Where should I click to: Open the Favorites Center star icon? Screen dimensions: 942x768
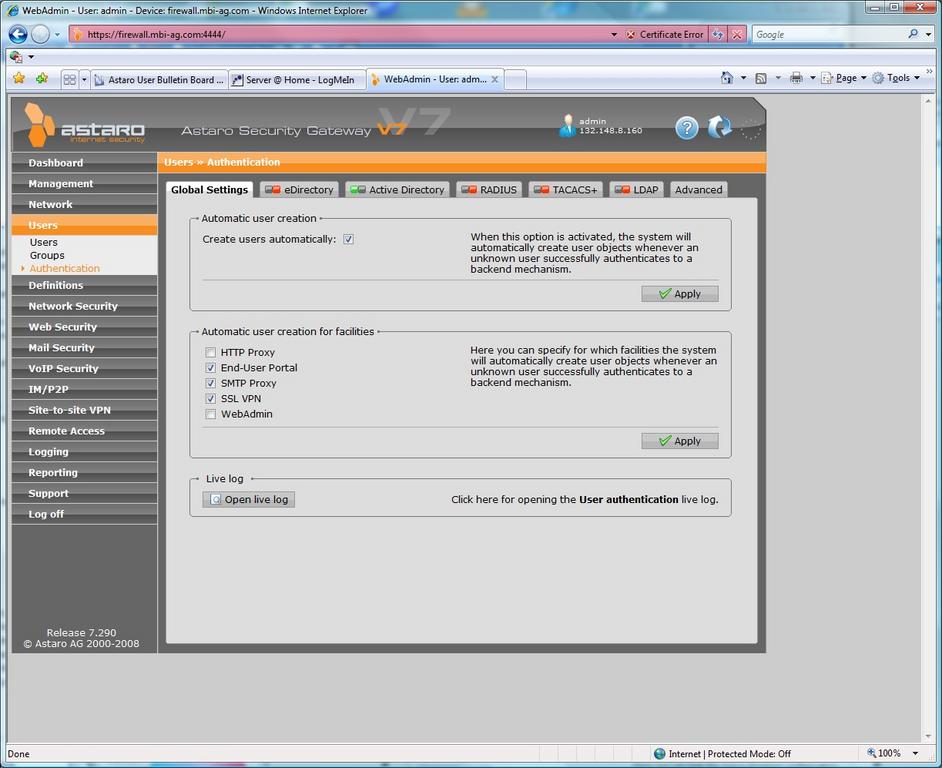[19, 79]
